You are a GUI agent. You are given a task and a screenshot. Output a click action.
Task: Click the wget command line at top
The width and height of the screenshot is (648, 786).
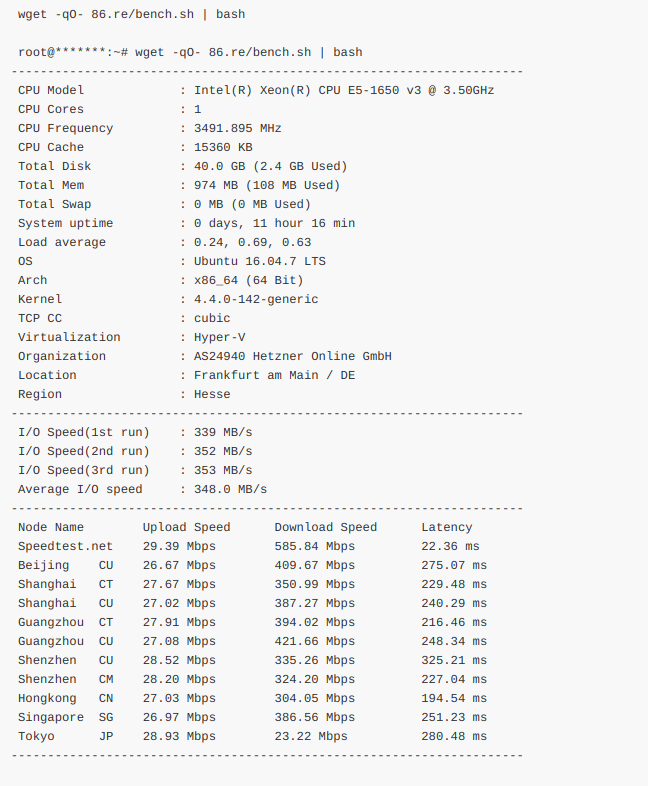pyautogui.click(x=131, y=14)
